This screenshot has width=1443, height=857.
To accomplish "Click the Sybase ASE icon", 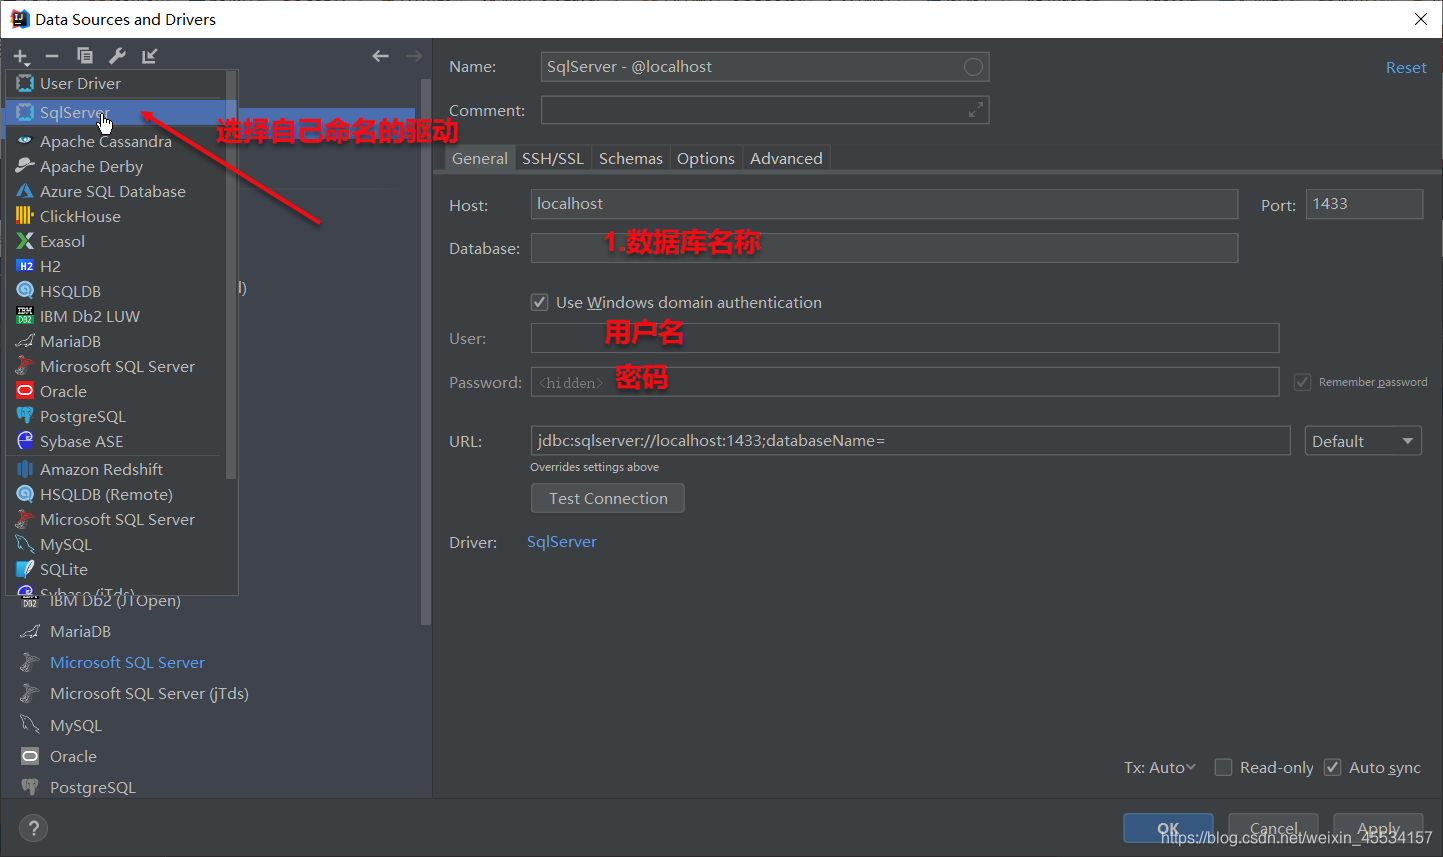I will (x=25, y=441).
